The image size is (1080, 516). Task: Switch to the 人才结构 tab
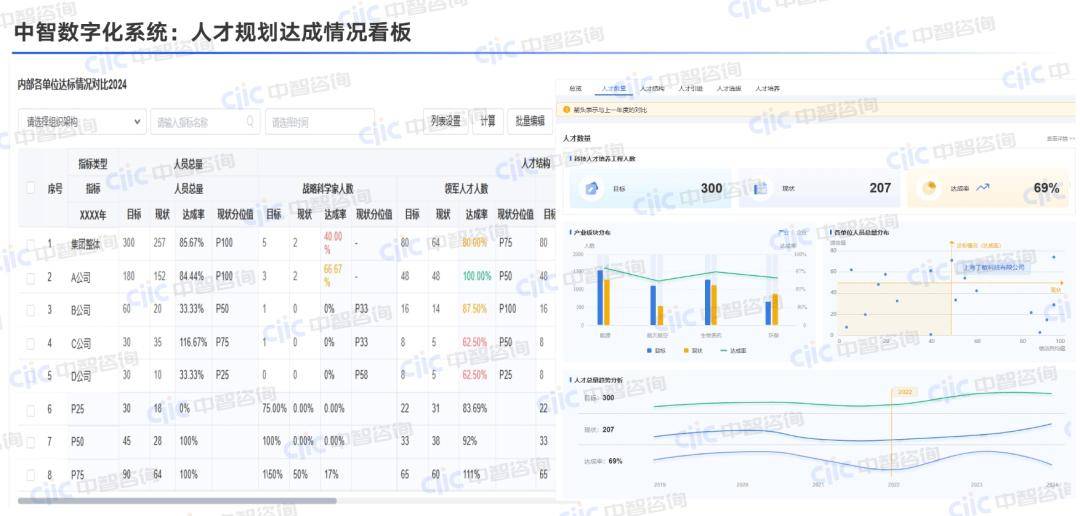pyautogui.click(x=652, y=89)
